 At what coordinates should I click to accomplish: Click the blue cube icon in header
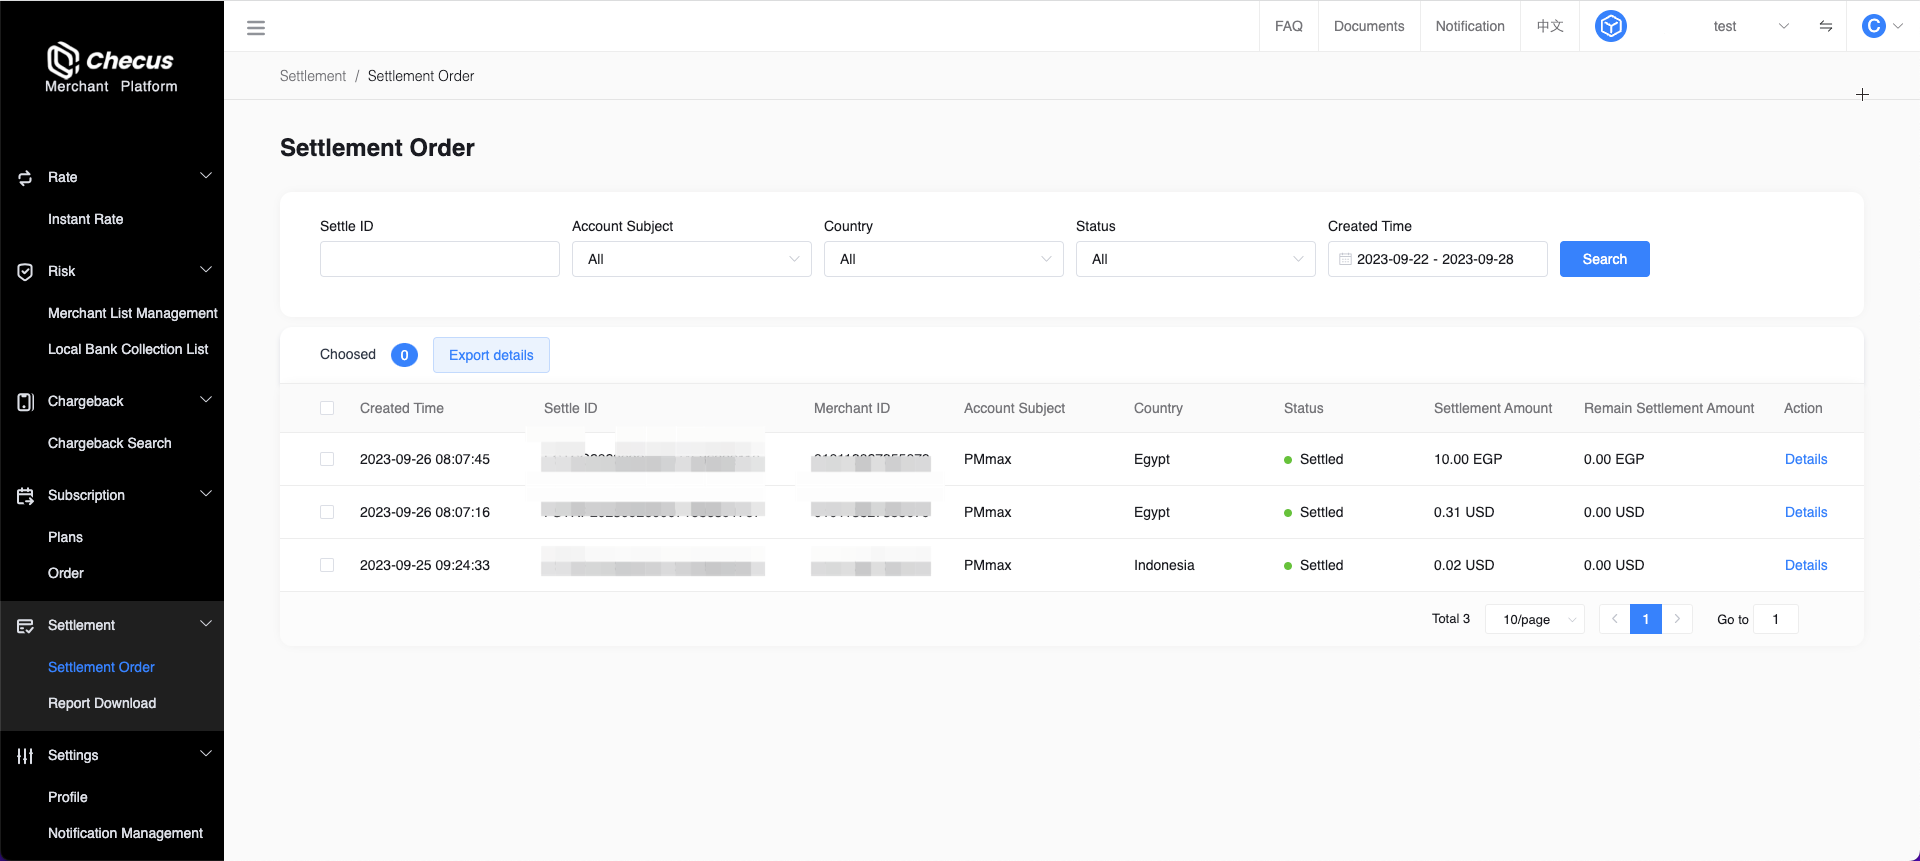click(x=1610, y=26)
